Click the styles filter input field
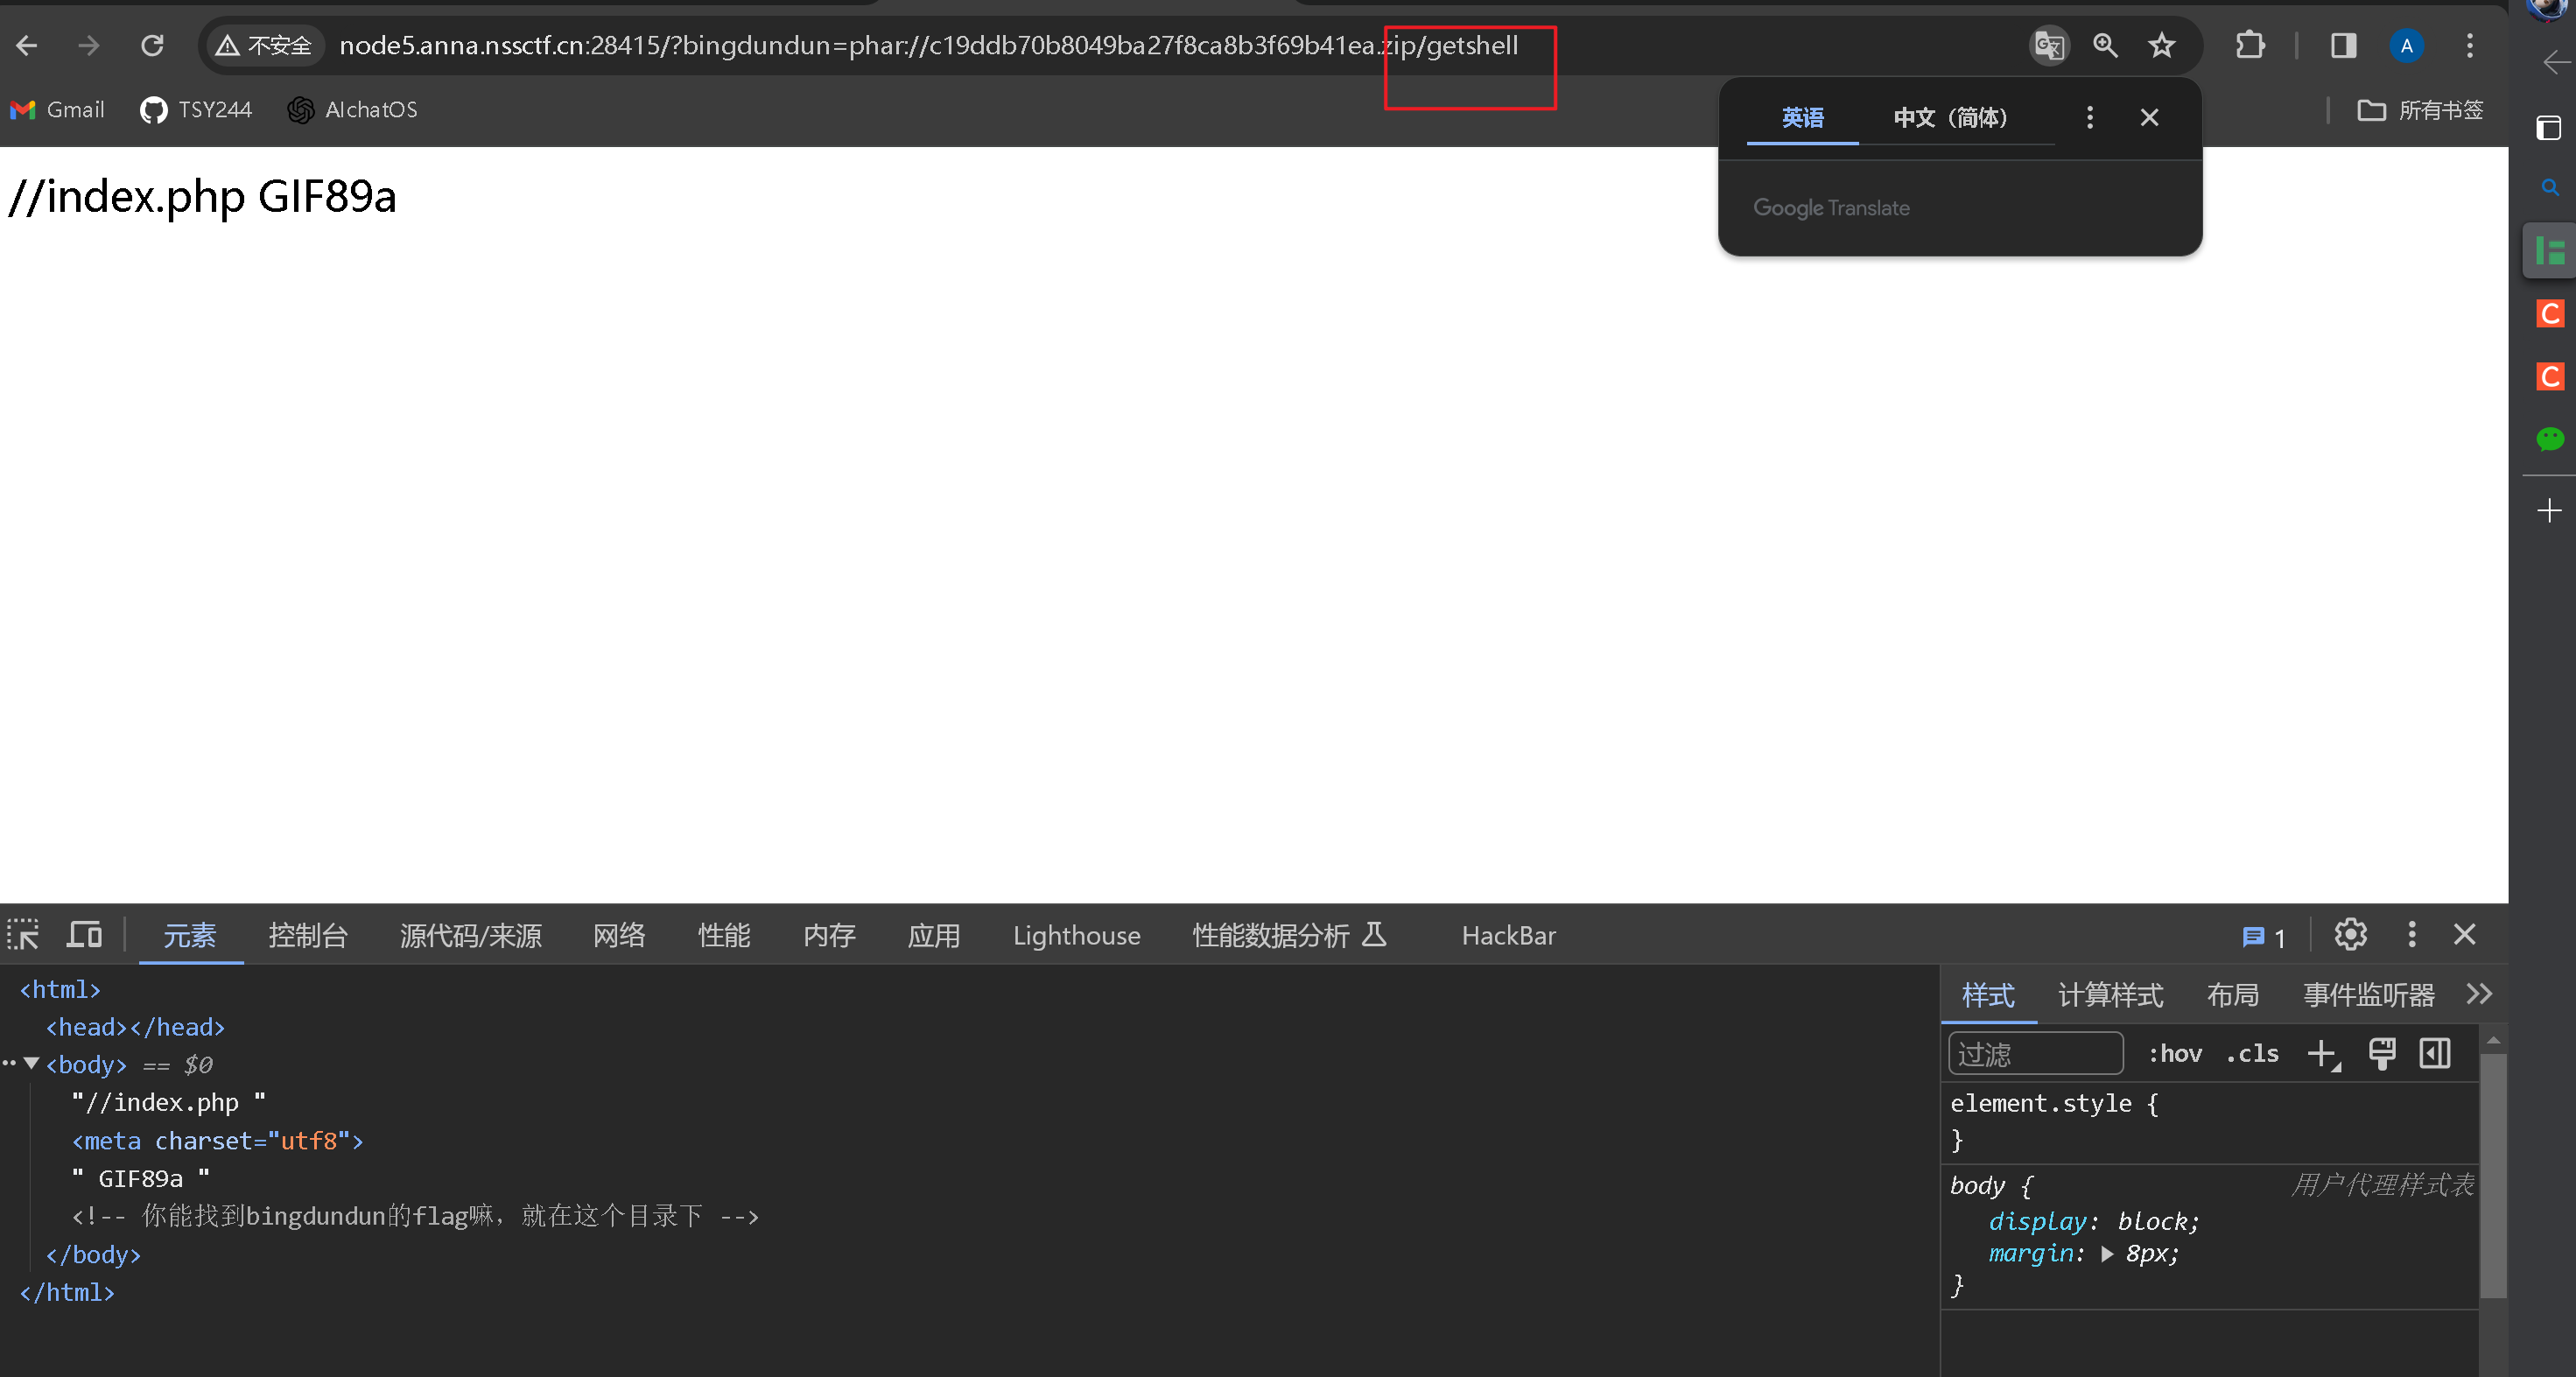This screenshot has width=2576, height=1377. pyautogui.click(x=2035, y=1053)
